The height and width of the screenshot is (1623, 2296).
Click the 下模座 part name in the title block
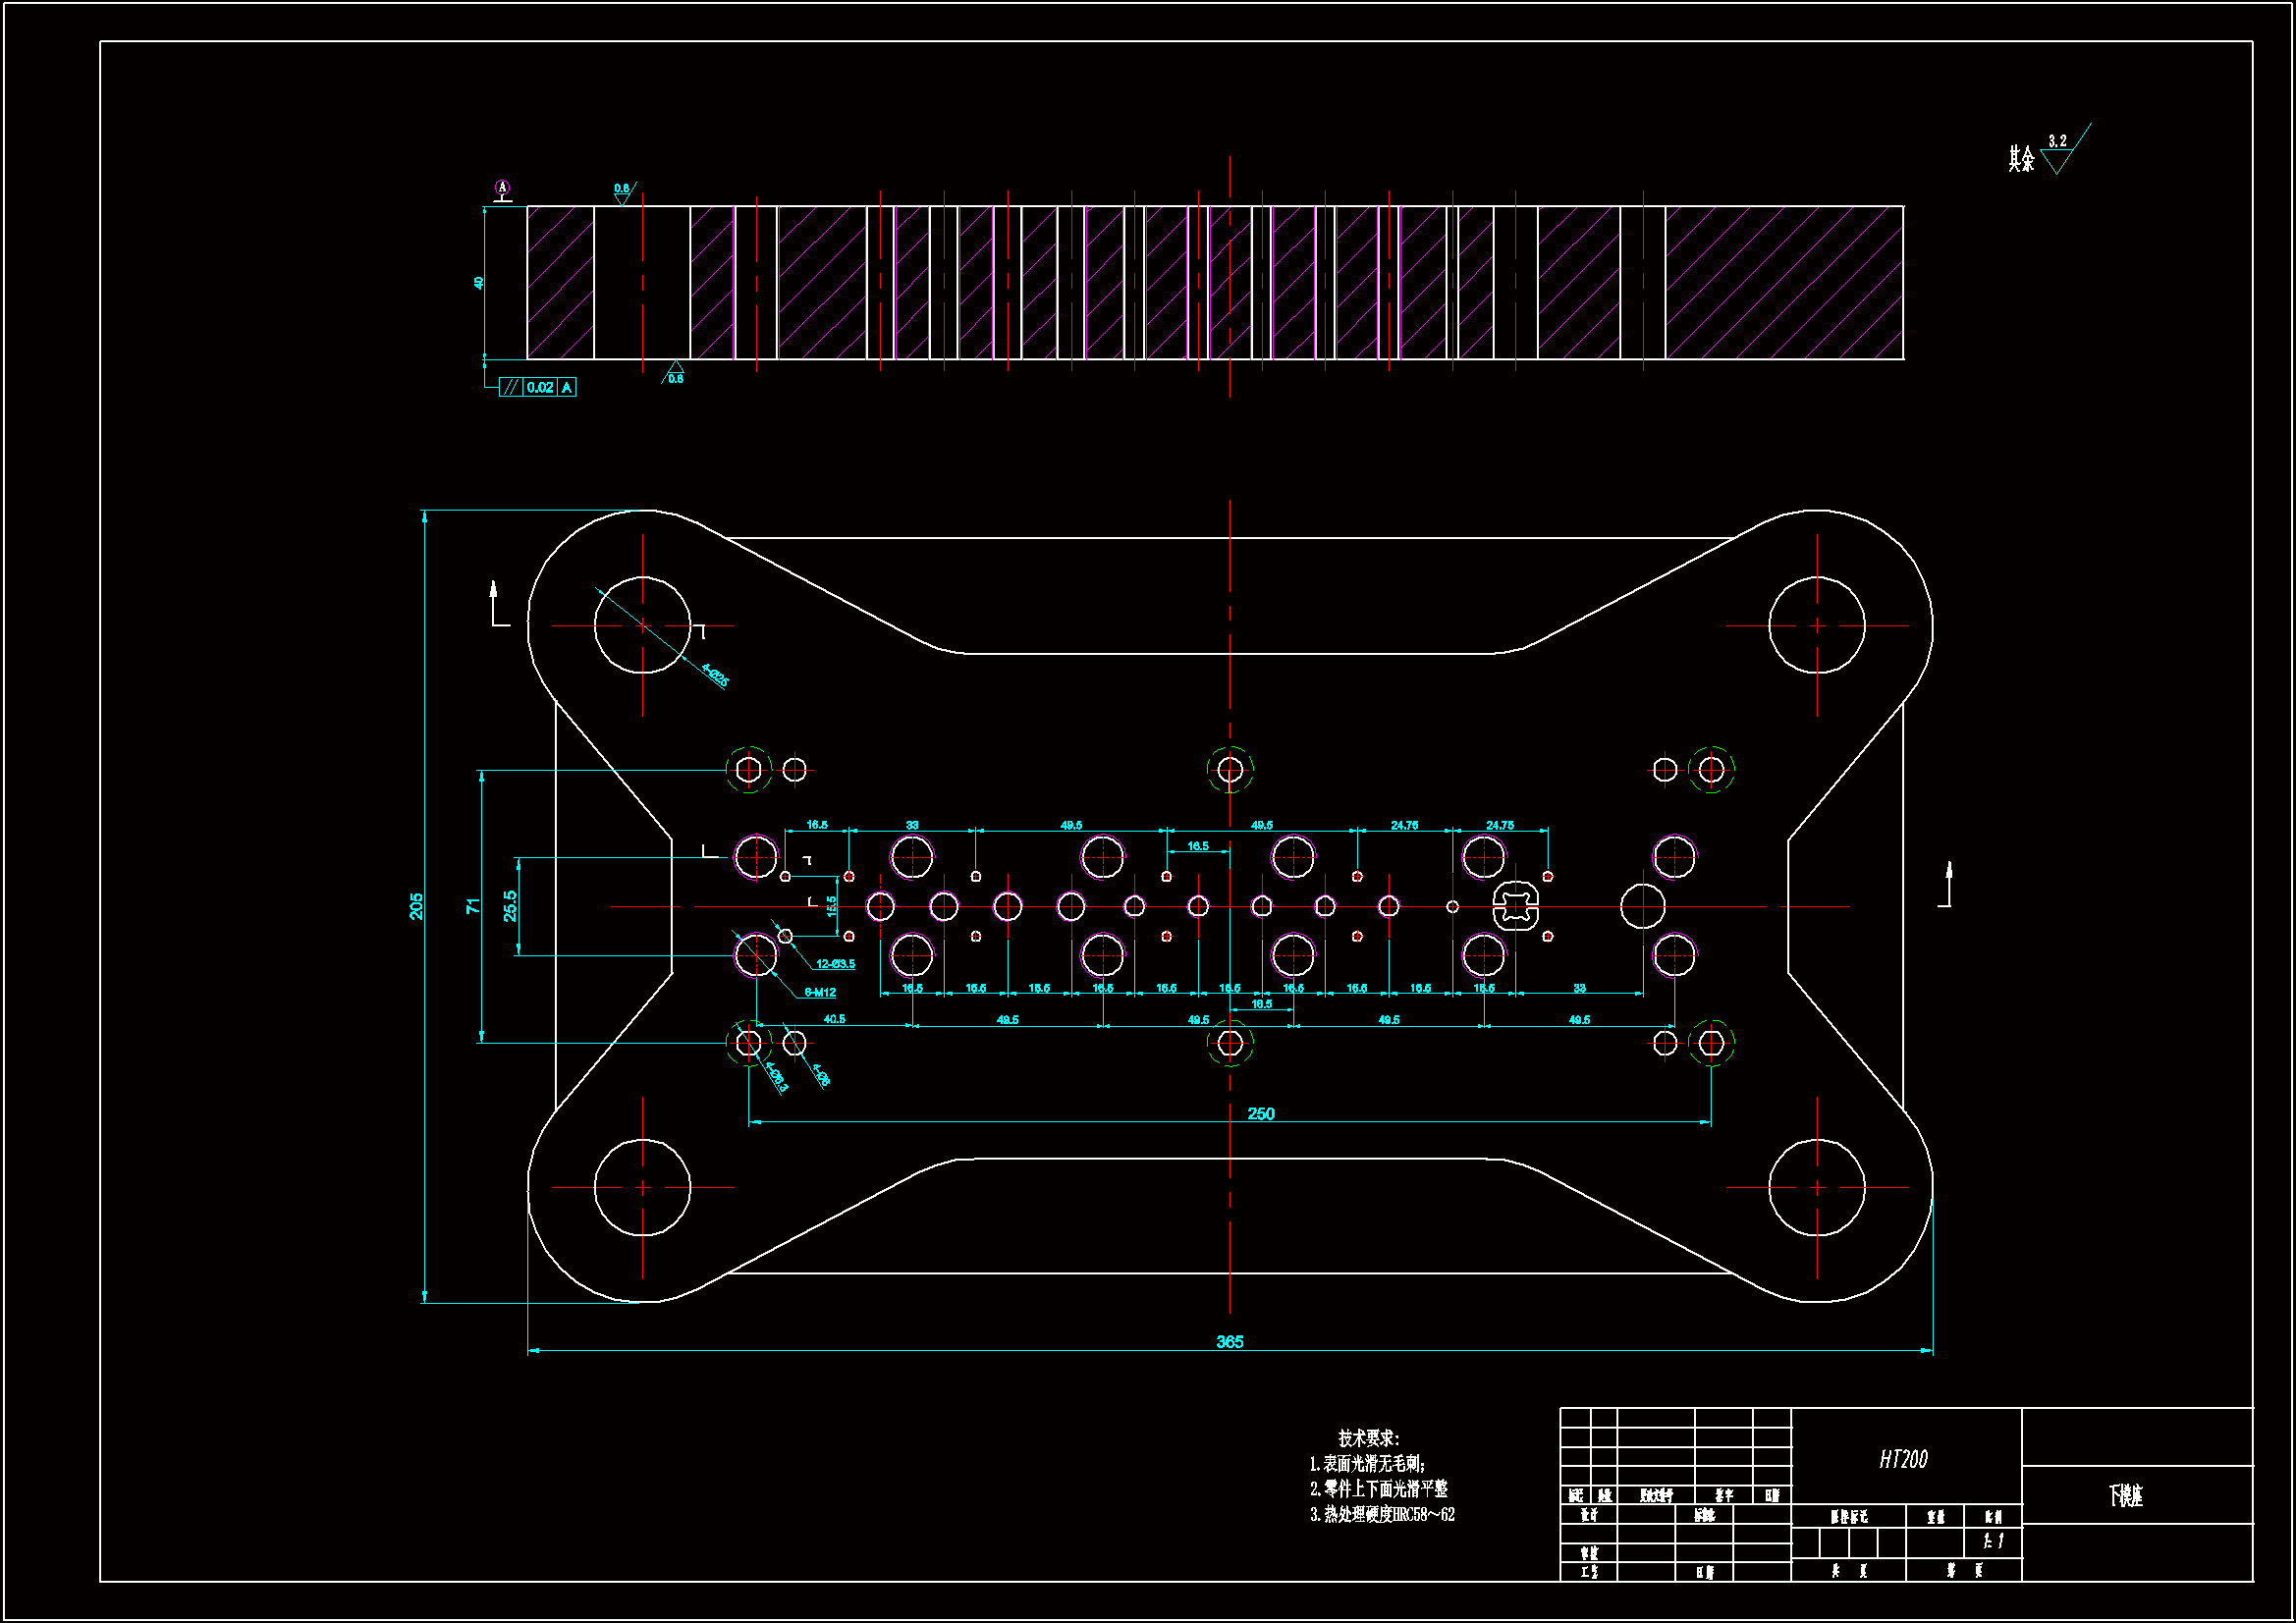[2125, 1496]
